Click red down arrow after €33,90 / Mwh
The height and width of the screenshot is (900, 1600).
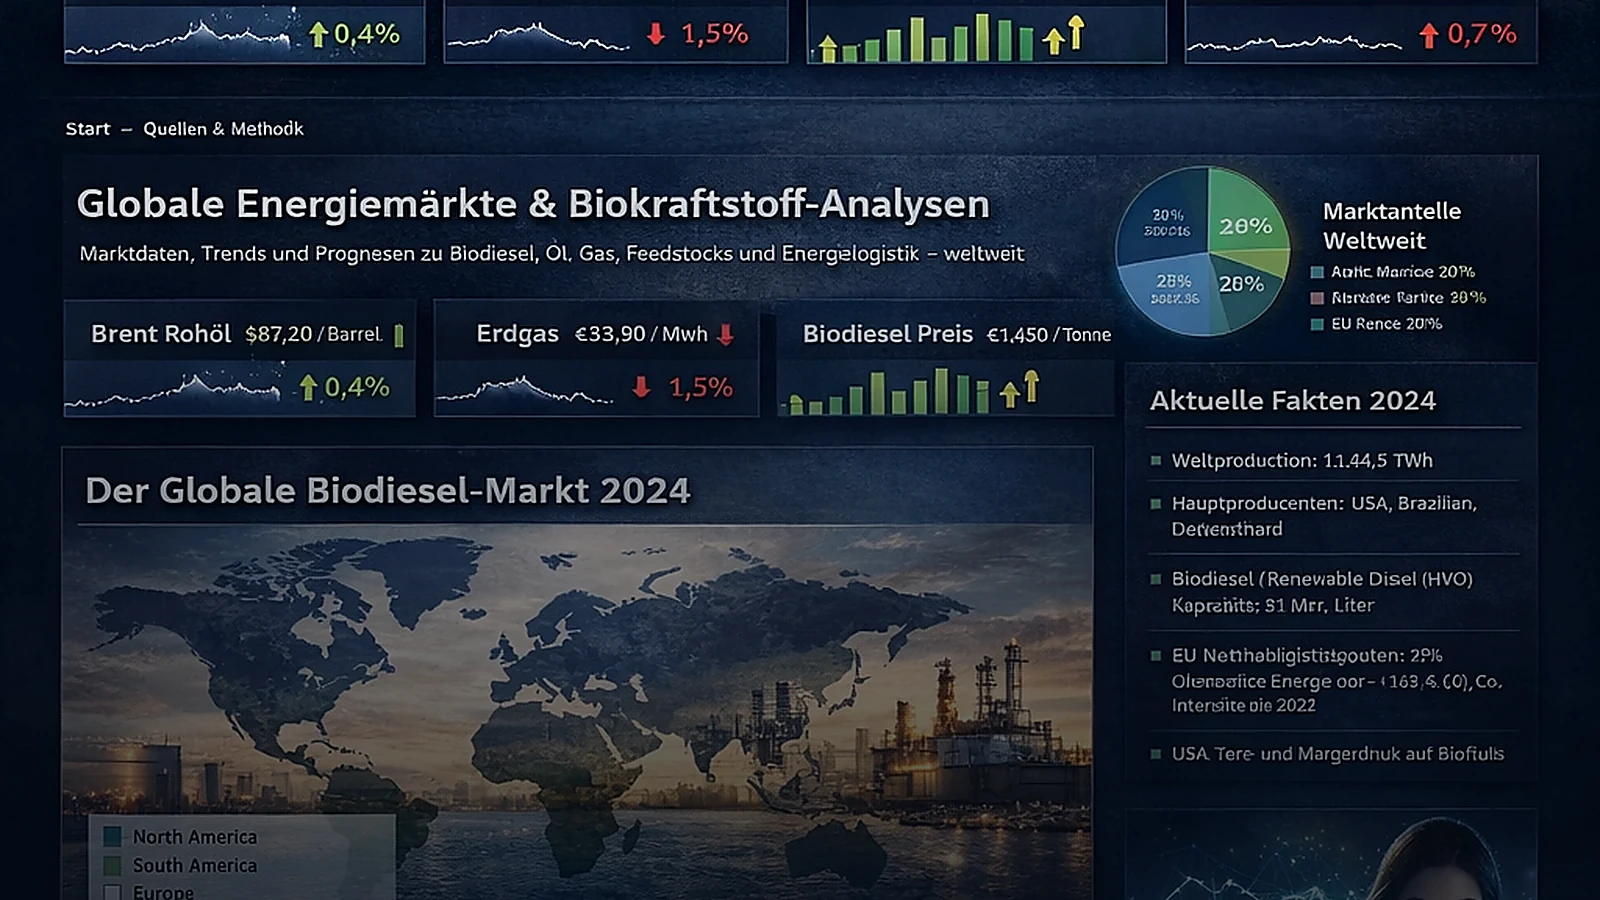[726, 335]
